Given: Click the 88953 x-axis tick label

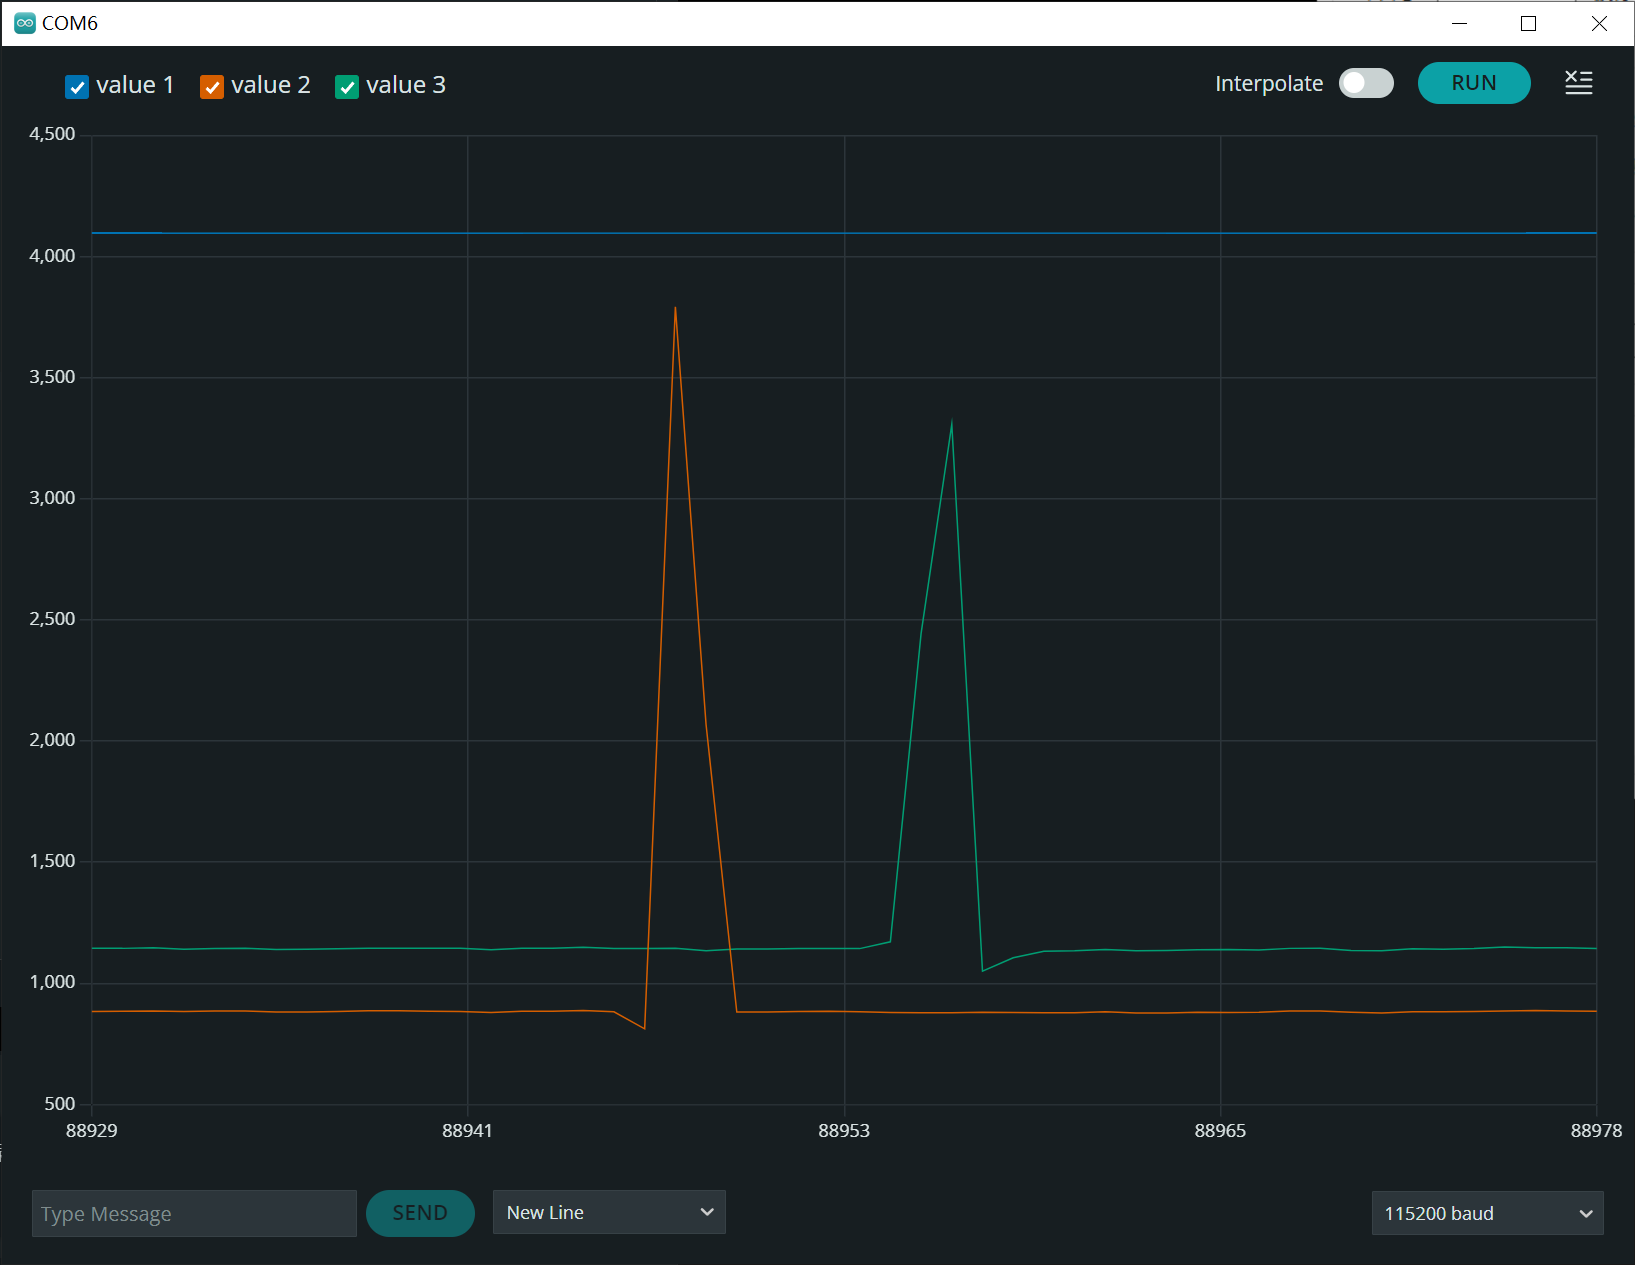Looking at the screenshot, I should 844,1130.
